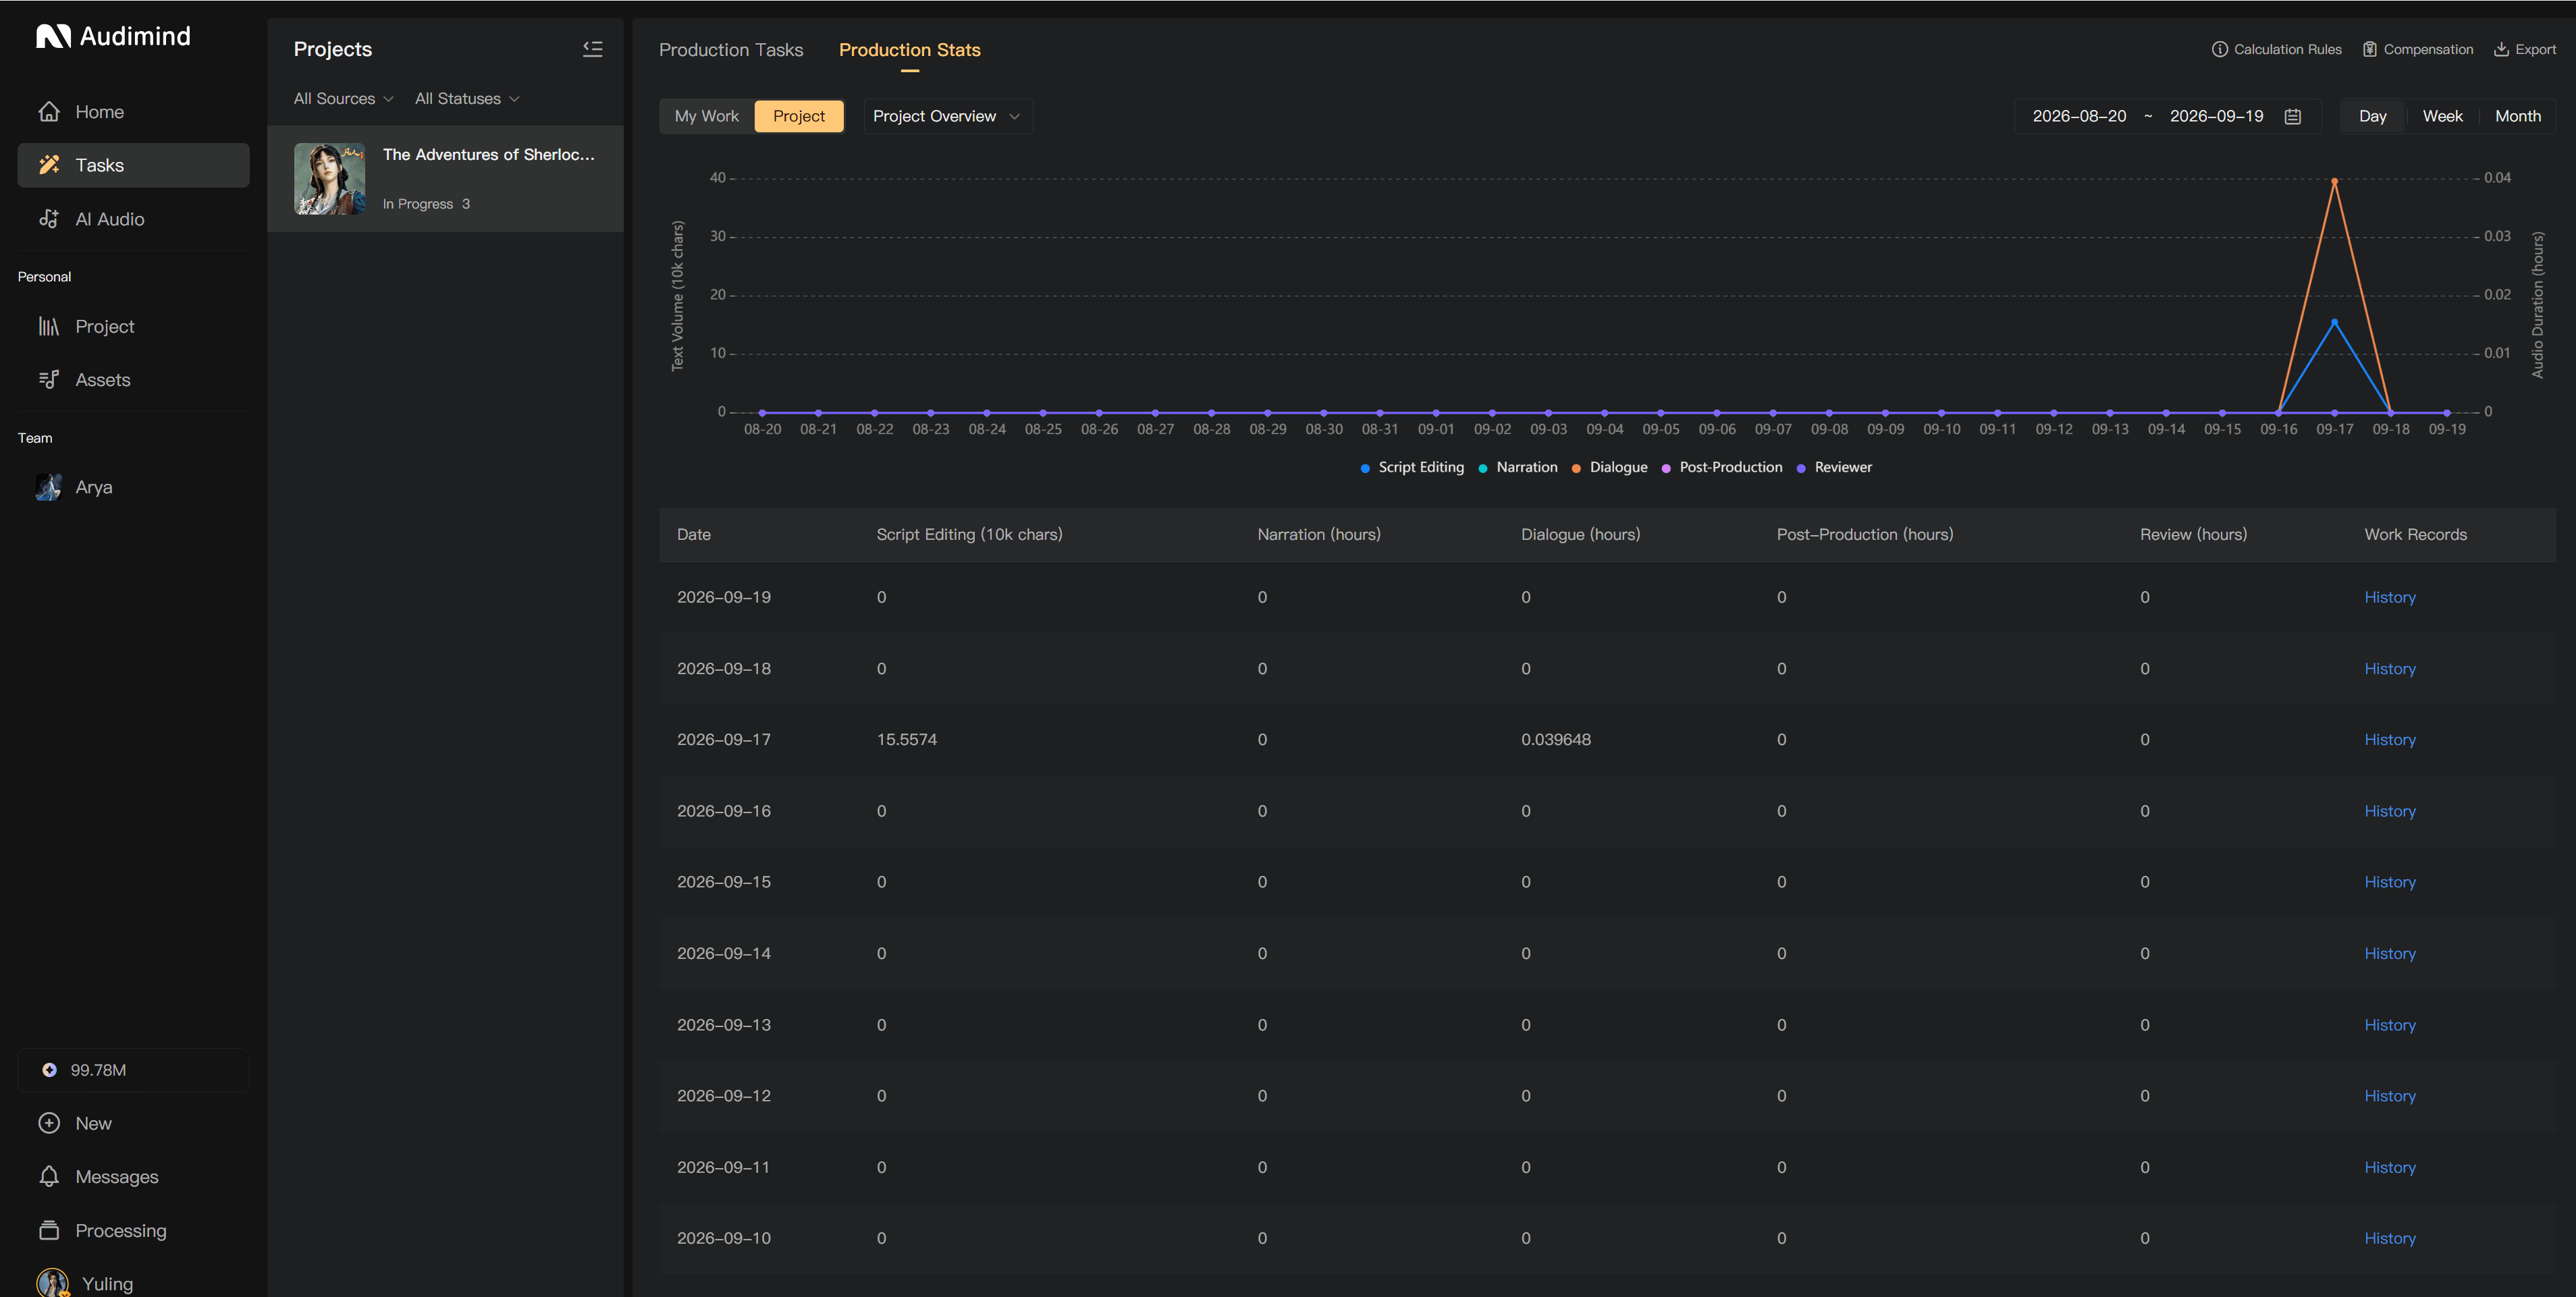Switch stats view to Project
2576x1297 pixels.
(x=799, y=116)
